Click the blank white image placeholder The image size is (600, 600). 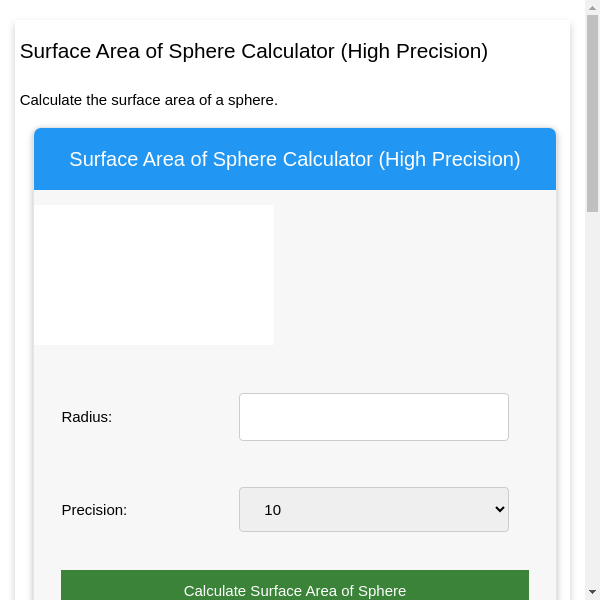154,275
